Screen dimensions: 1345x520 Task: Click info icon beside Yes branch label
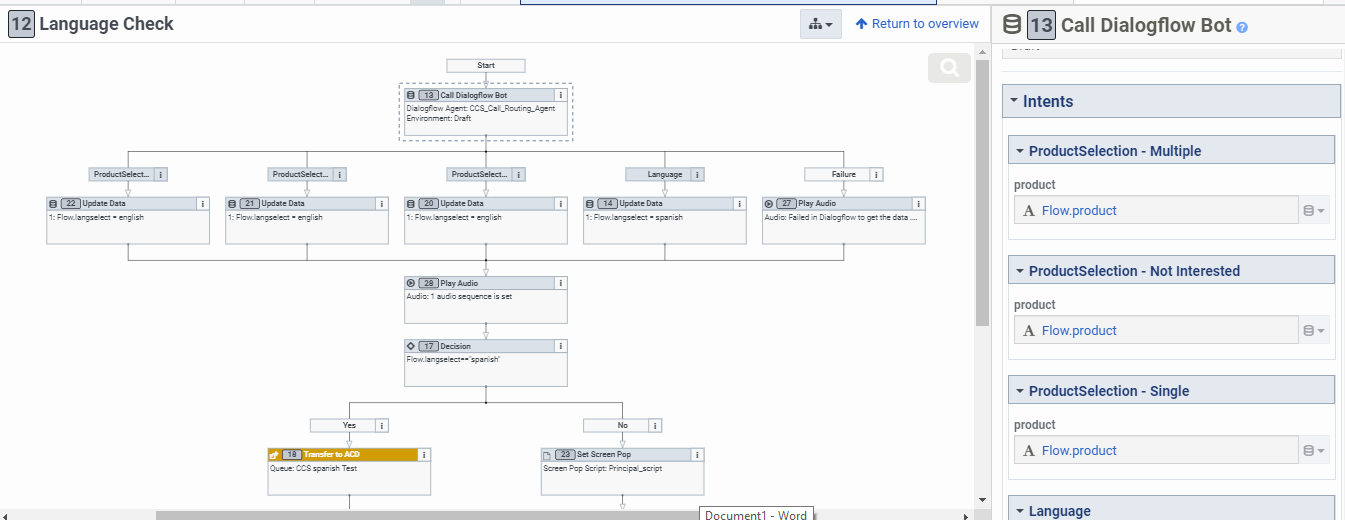click(382, 425)
